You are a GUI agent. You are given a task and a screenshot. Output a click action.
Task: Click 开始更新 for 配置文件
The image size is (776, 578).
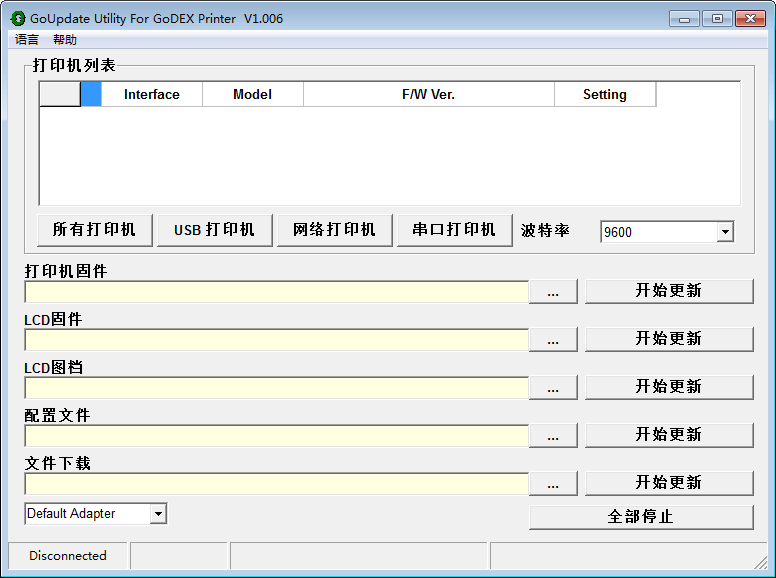coord(669,435)
